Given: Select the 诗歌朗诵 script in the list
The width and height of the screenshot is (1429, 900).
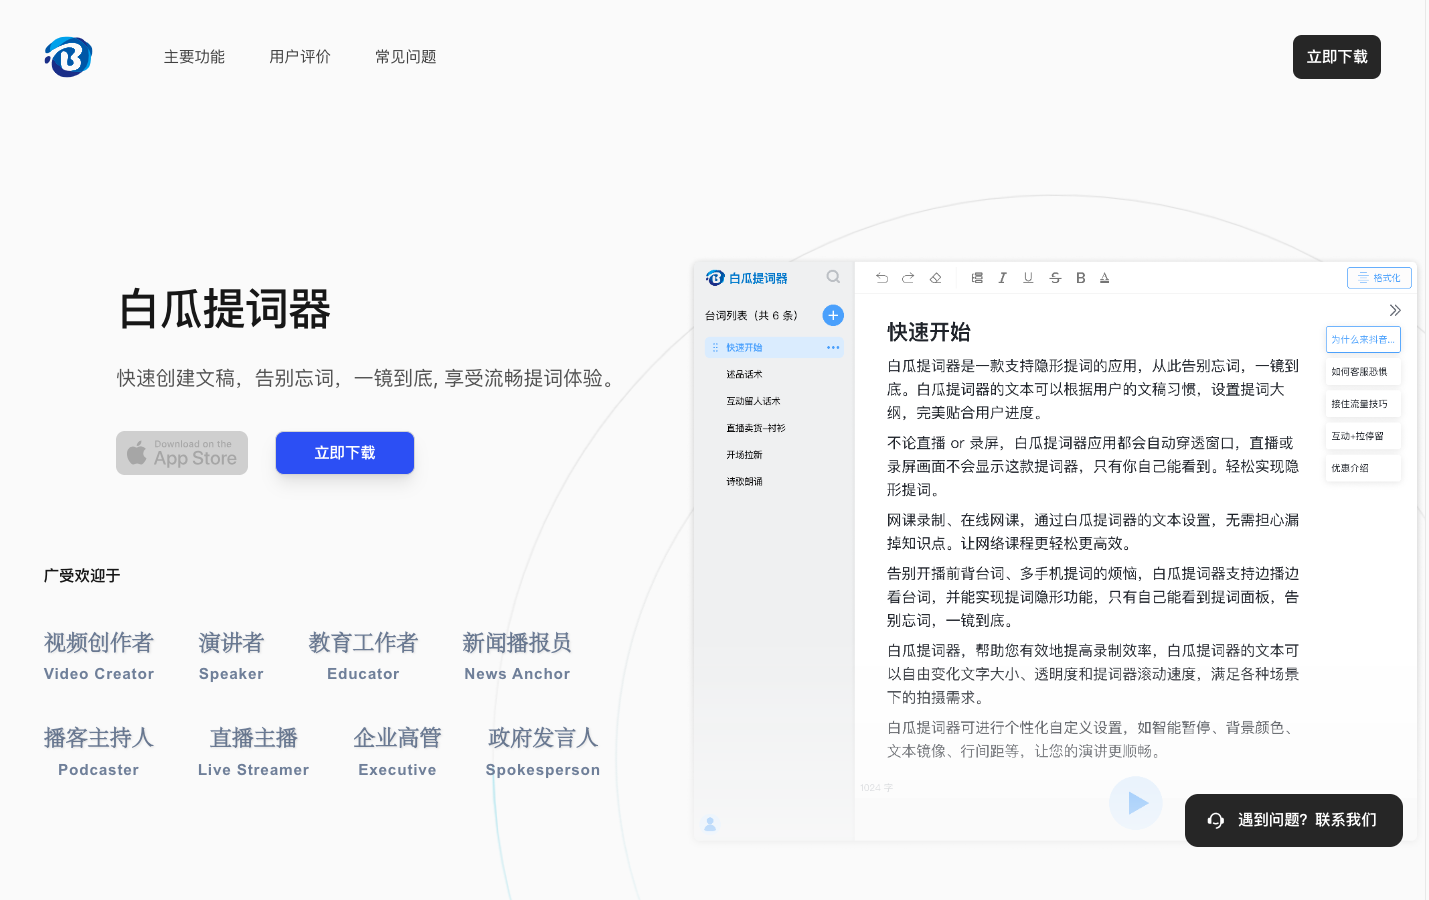Looking at the screenshot, I should pyautogui.click(x=743, y=481).
